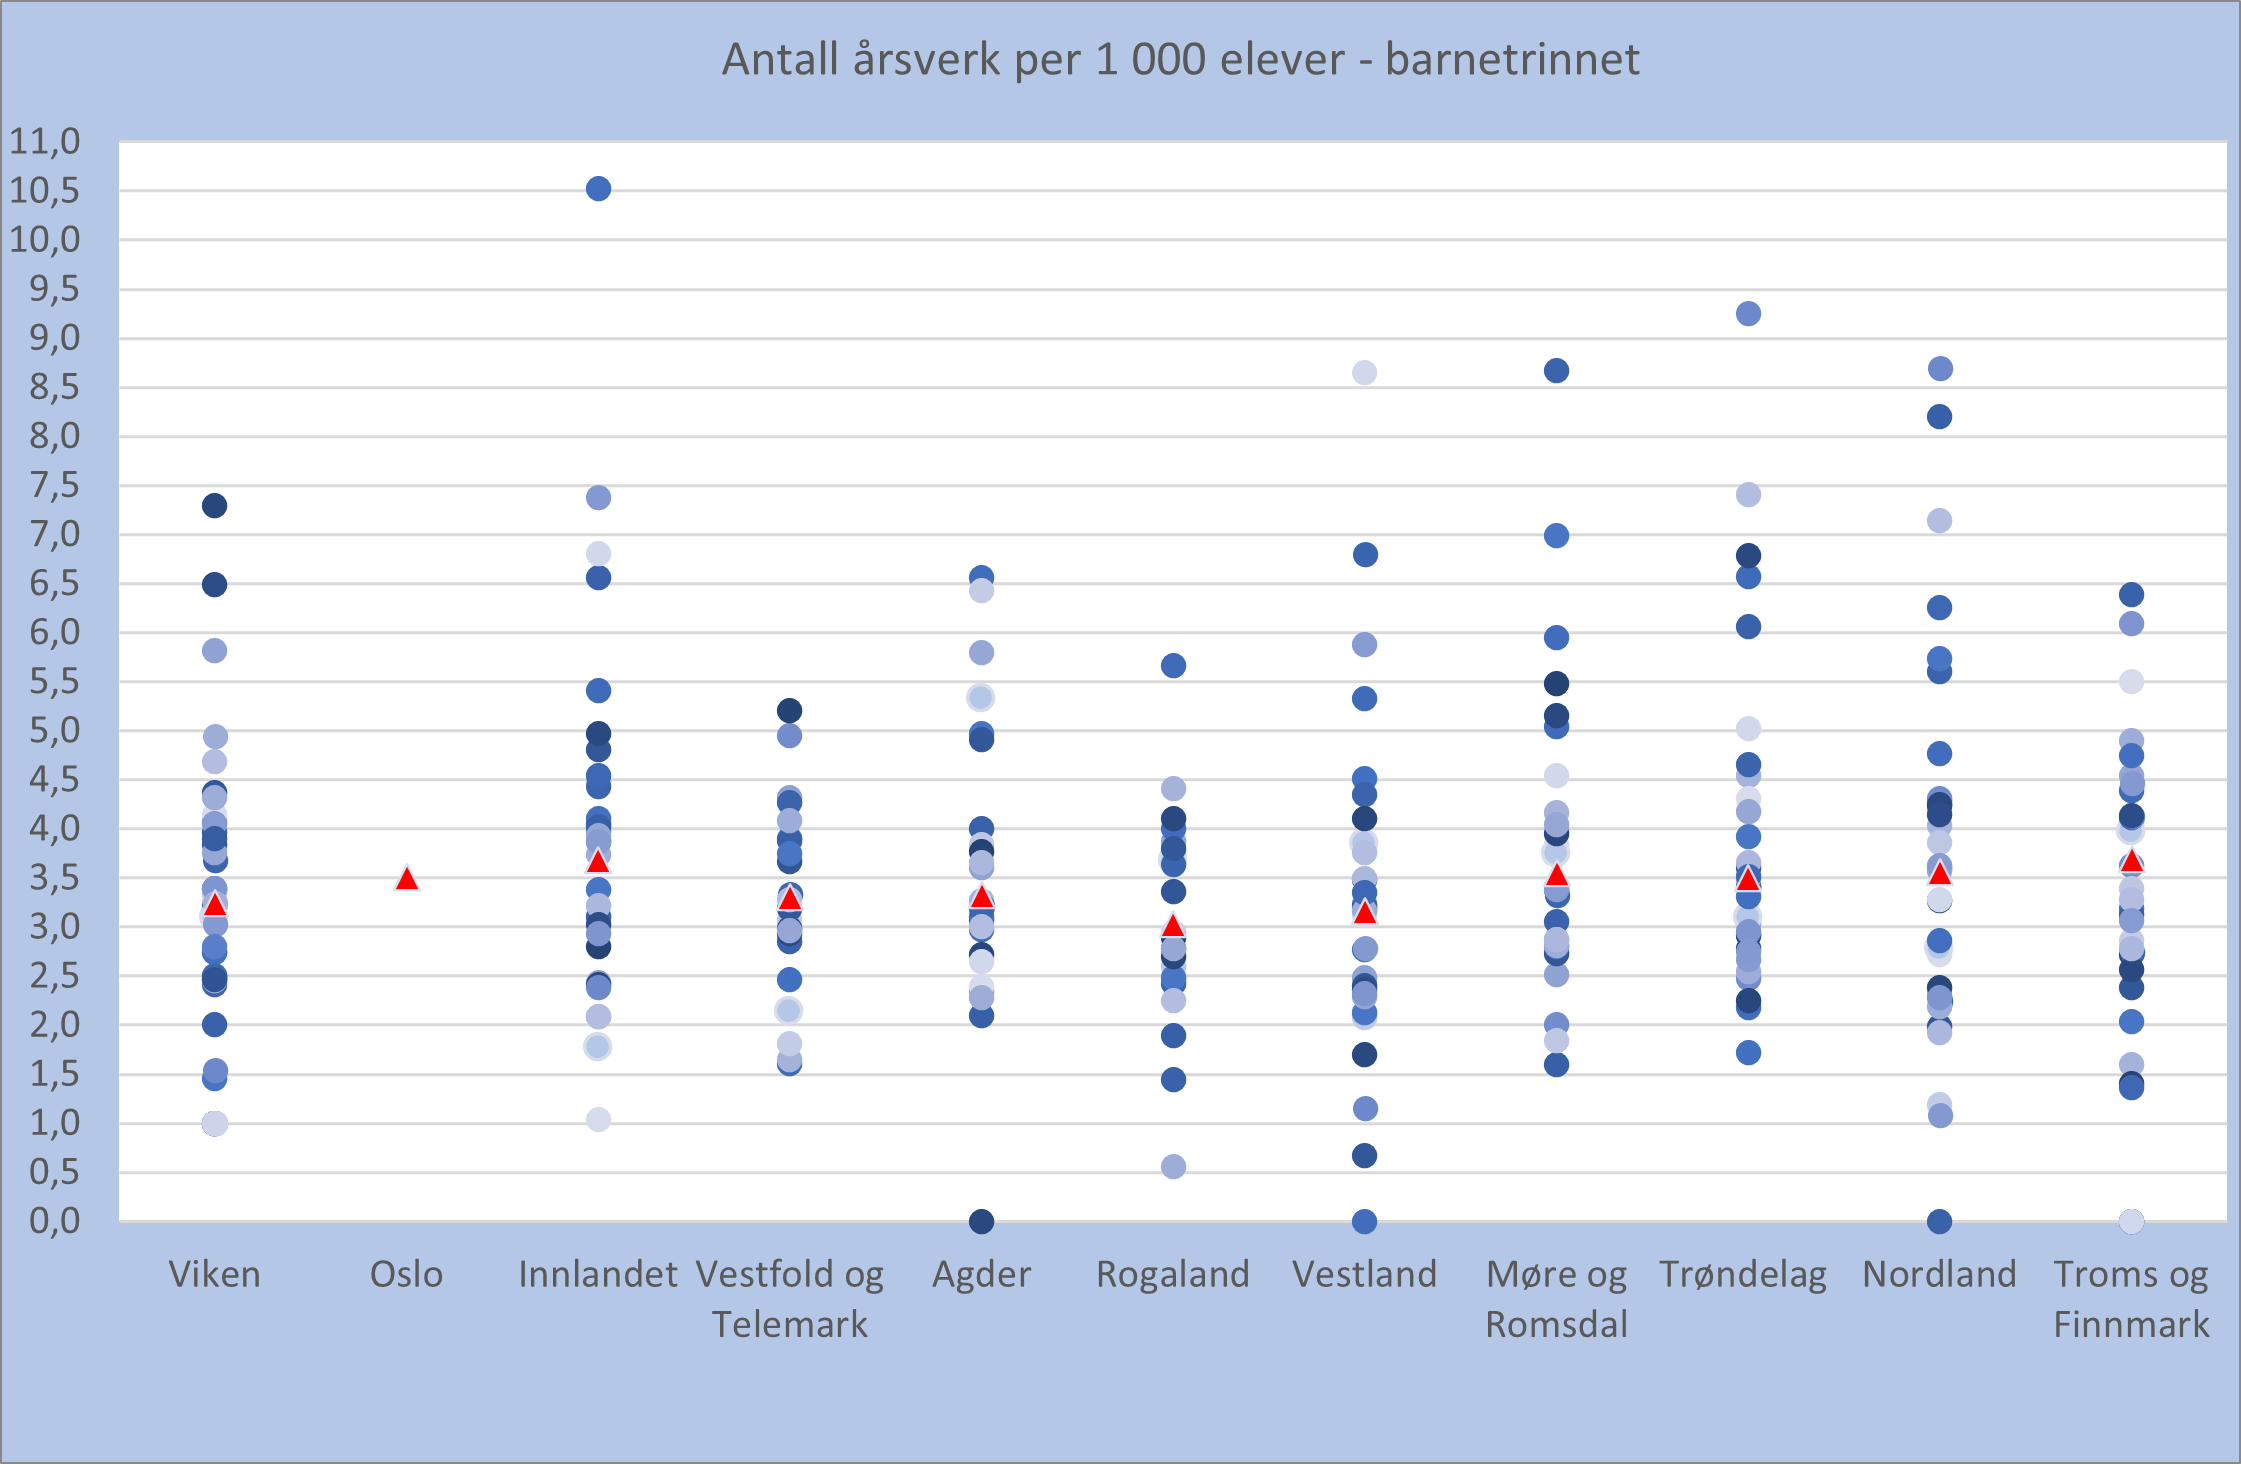
Task: Click the Troms og Finnmark category label
Action: pyautogui.click(x=2131, y=1298)
